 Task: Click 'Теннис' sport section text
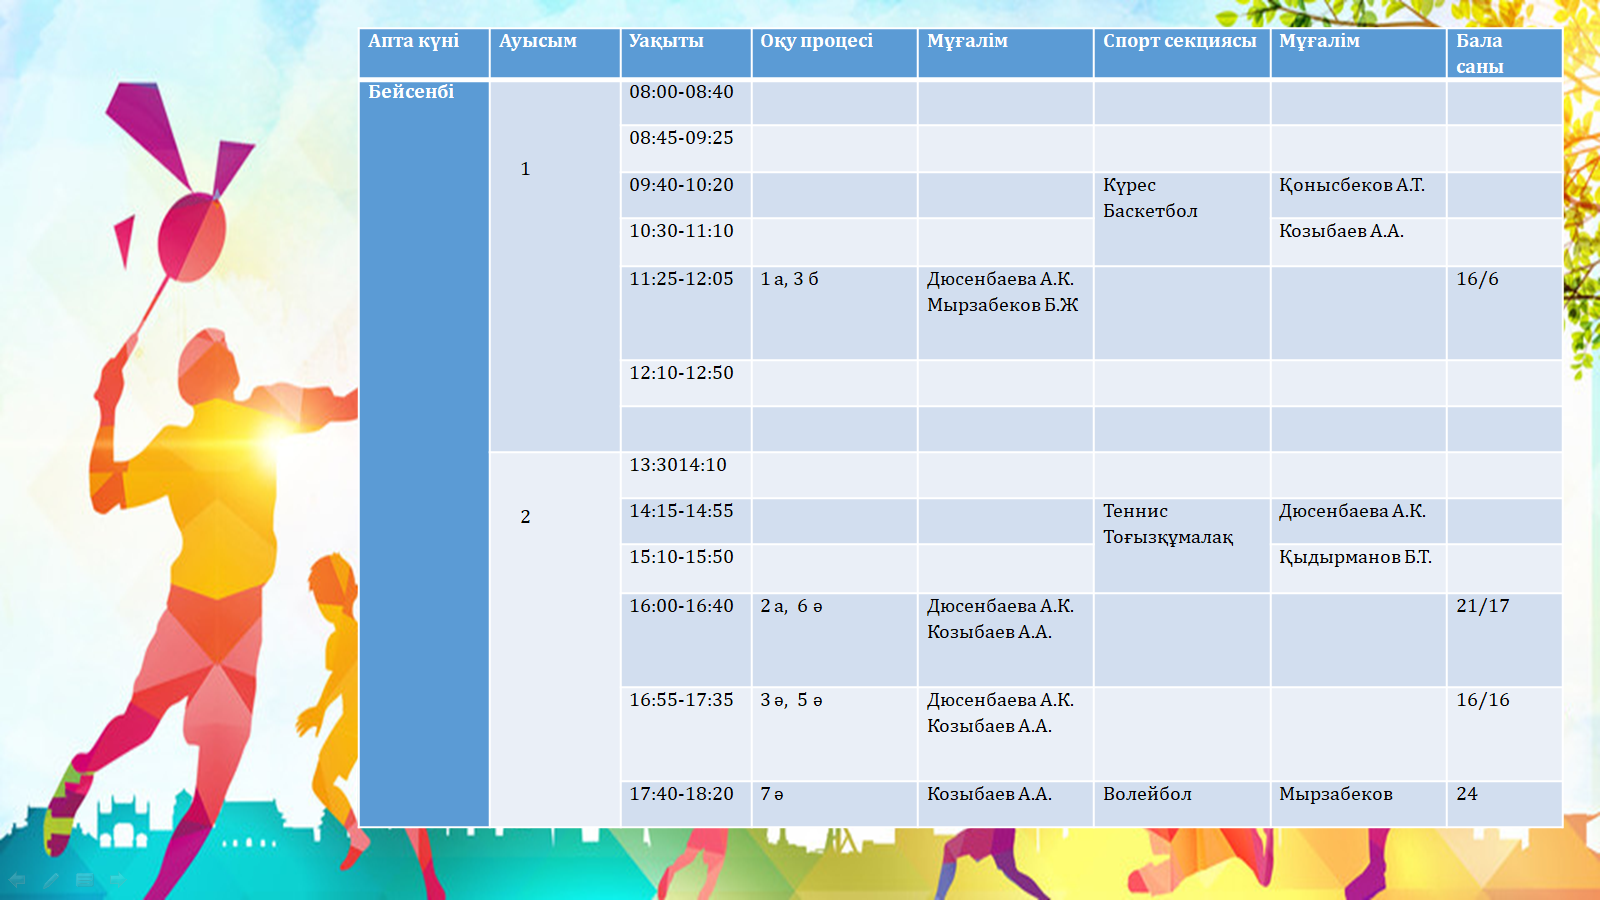[1135, 511]
